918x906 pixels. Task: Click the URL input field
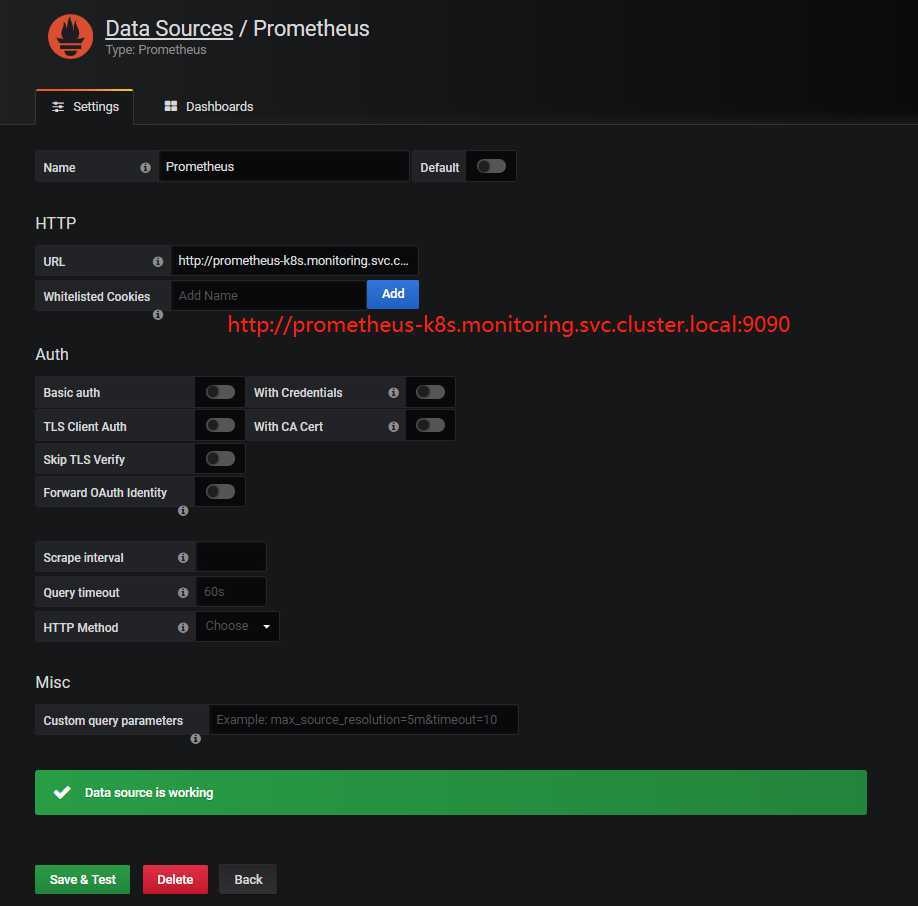click(x=294, y=260)
